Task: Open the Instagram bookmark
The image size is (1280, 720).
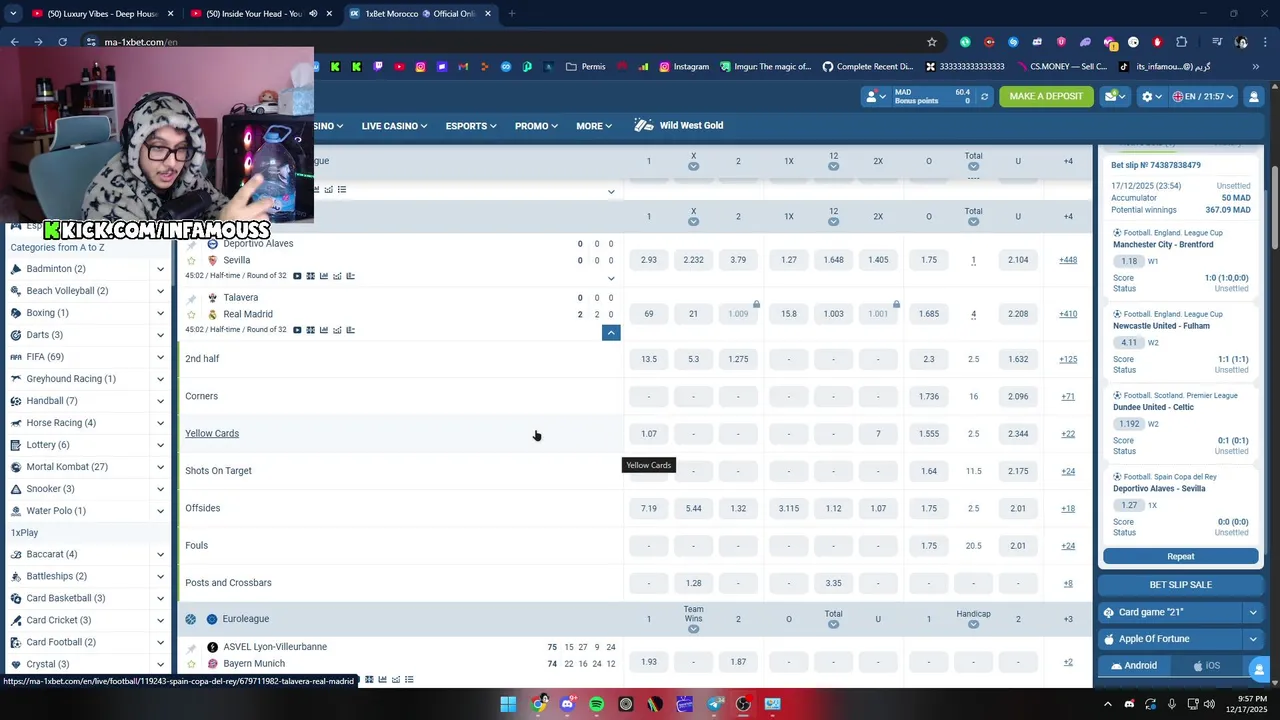Action: [683, 67]
